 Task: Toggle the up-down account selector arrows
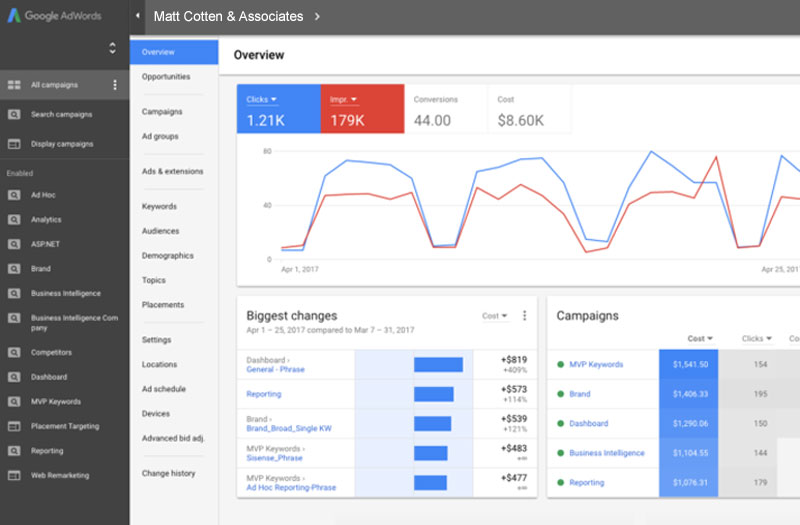[x=112, y=48]
